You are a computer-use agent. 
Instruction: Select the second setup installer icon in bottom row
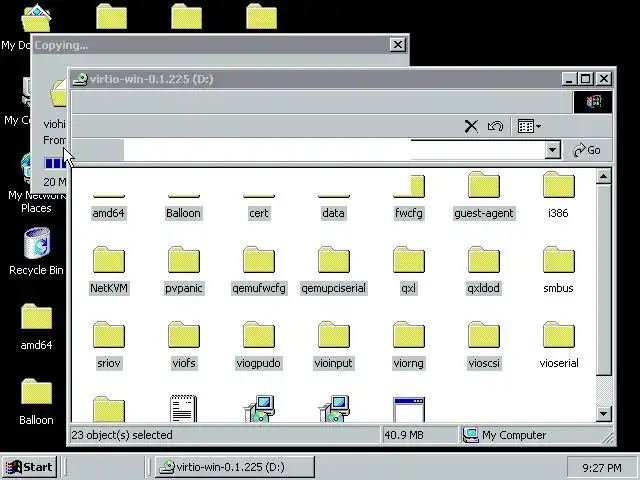point(334,409)
